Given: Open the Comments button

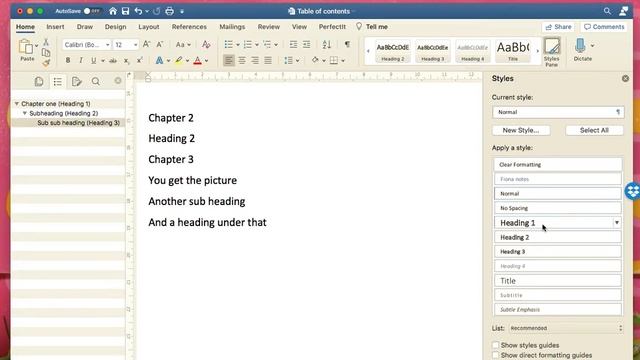Looking at the screenshot, I should (604, 27).
